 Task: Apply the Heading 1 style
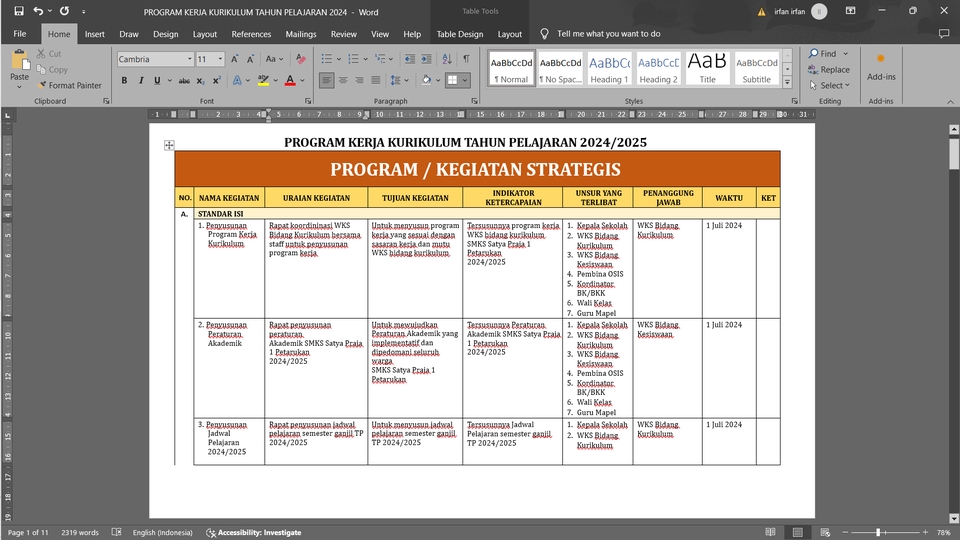pos(609,68)
